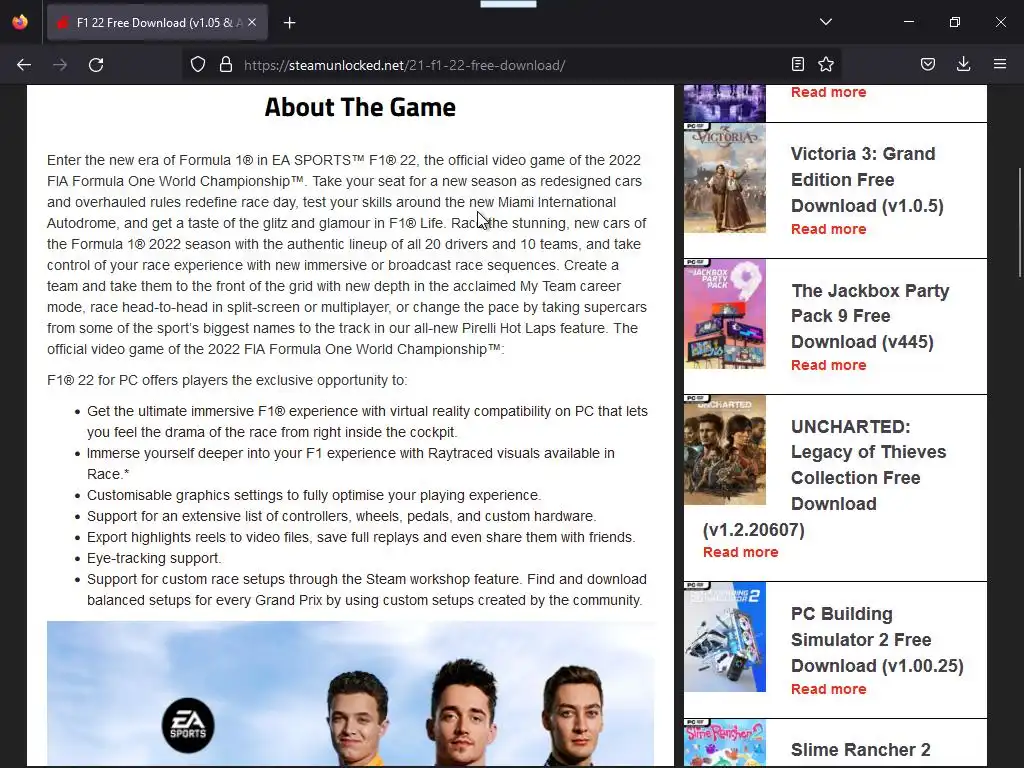Open Victoria 3 Grand Edition title link
Screen dimensions: 1024x768
tap(867, 180)
